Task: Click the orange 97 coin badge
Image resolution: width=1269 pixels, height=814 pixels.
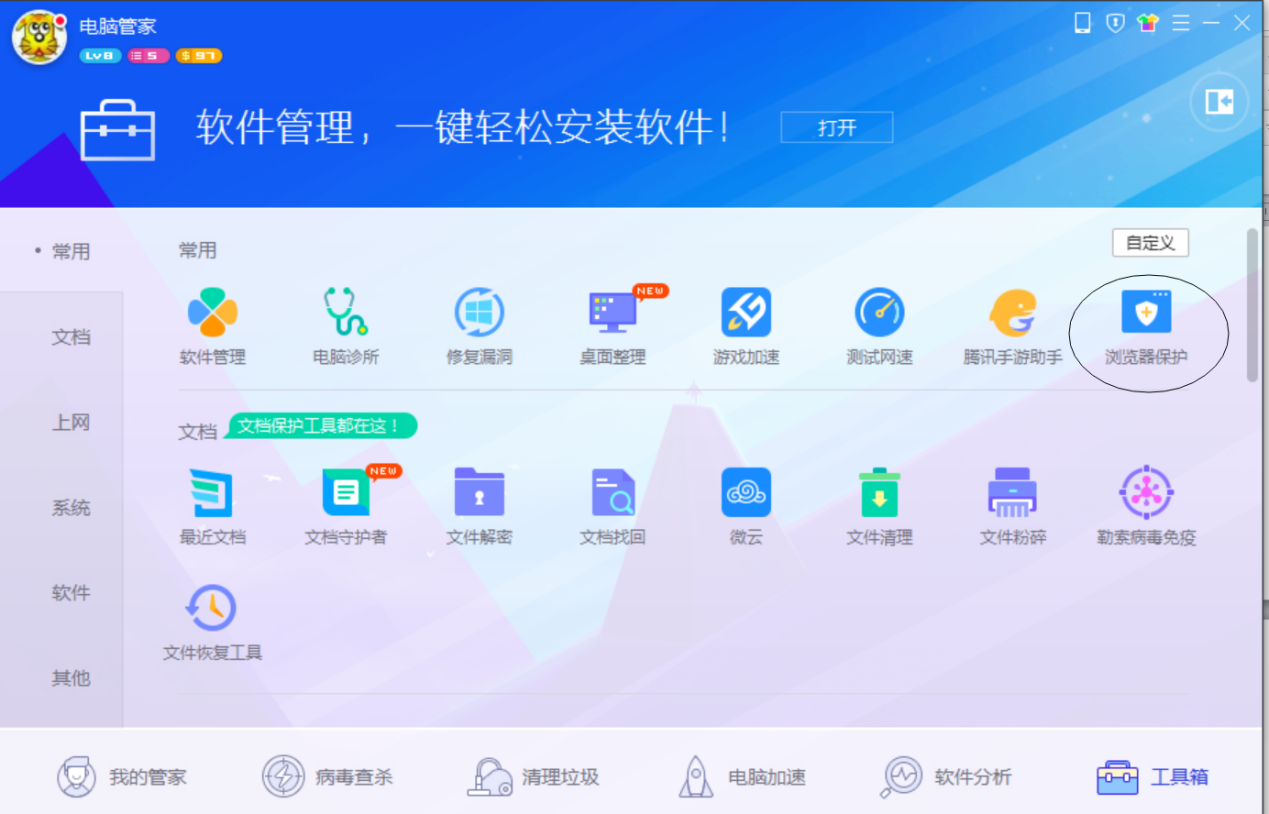Action: [198, 56]
